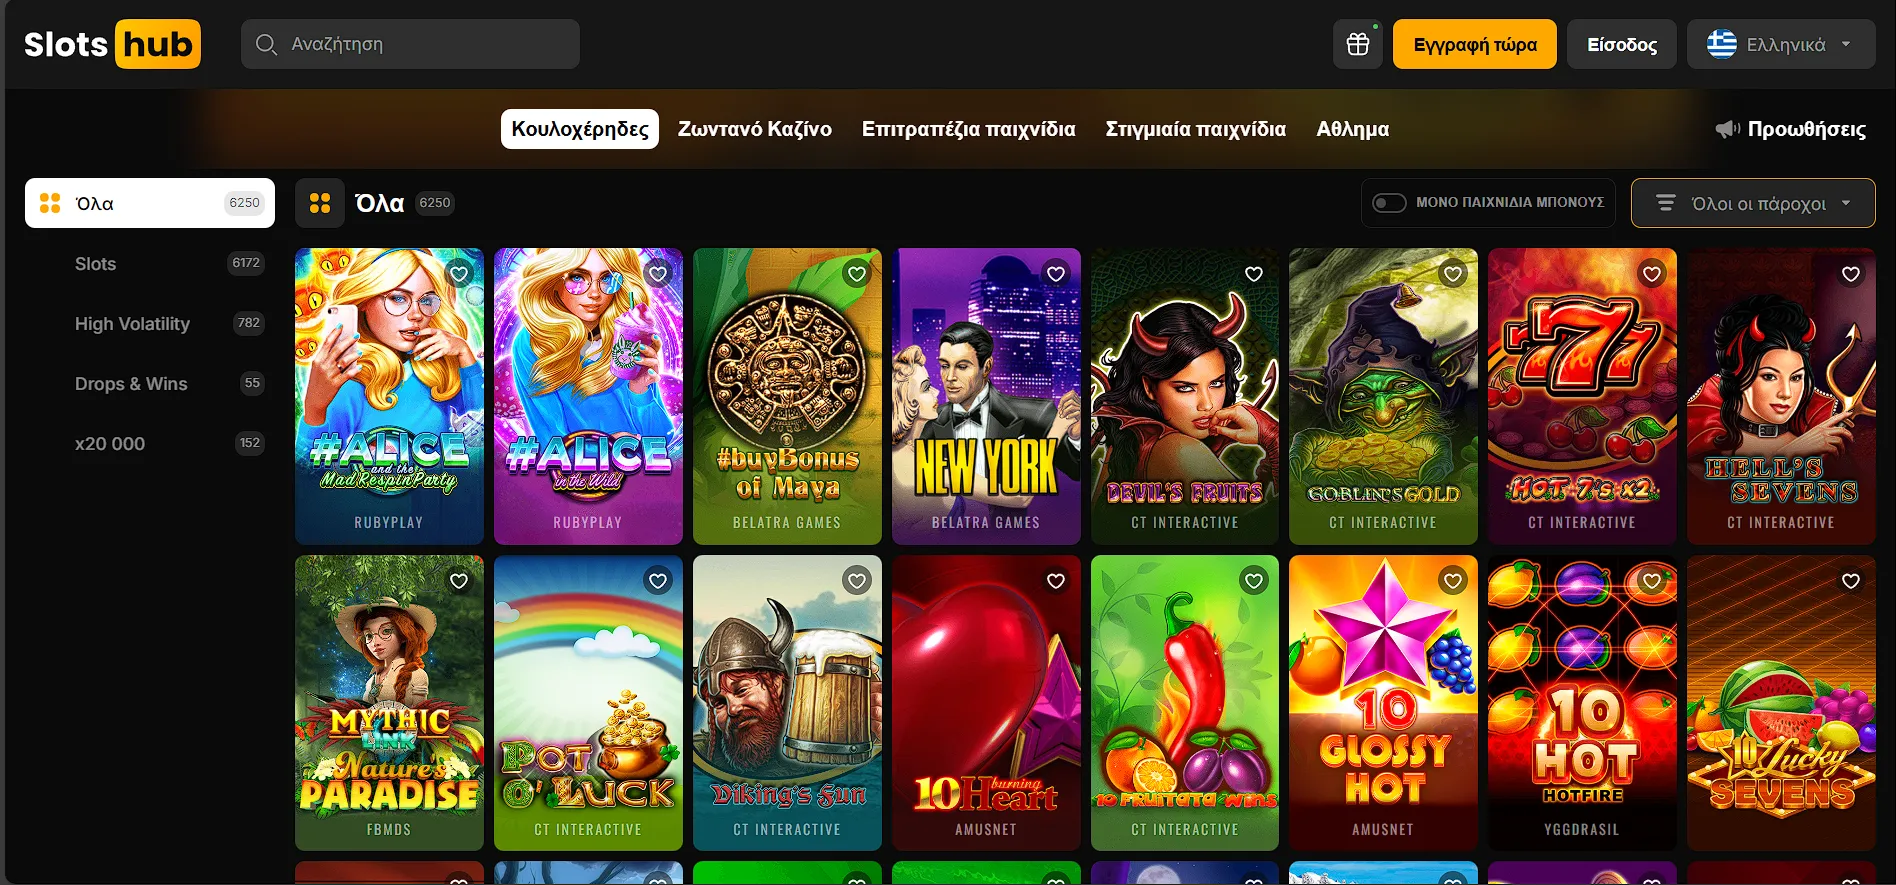Image resolution: width=1896 pixels, height=885 pixels.
Task: Open the Επιτραπέζια παιχνίδια tab
Action: click(x=968, y=129)
